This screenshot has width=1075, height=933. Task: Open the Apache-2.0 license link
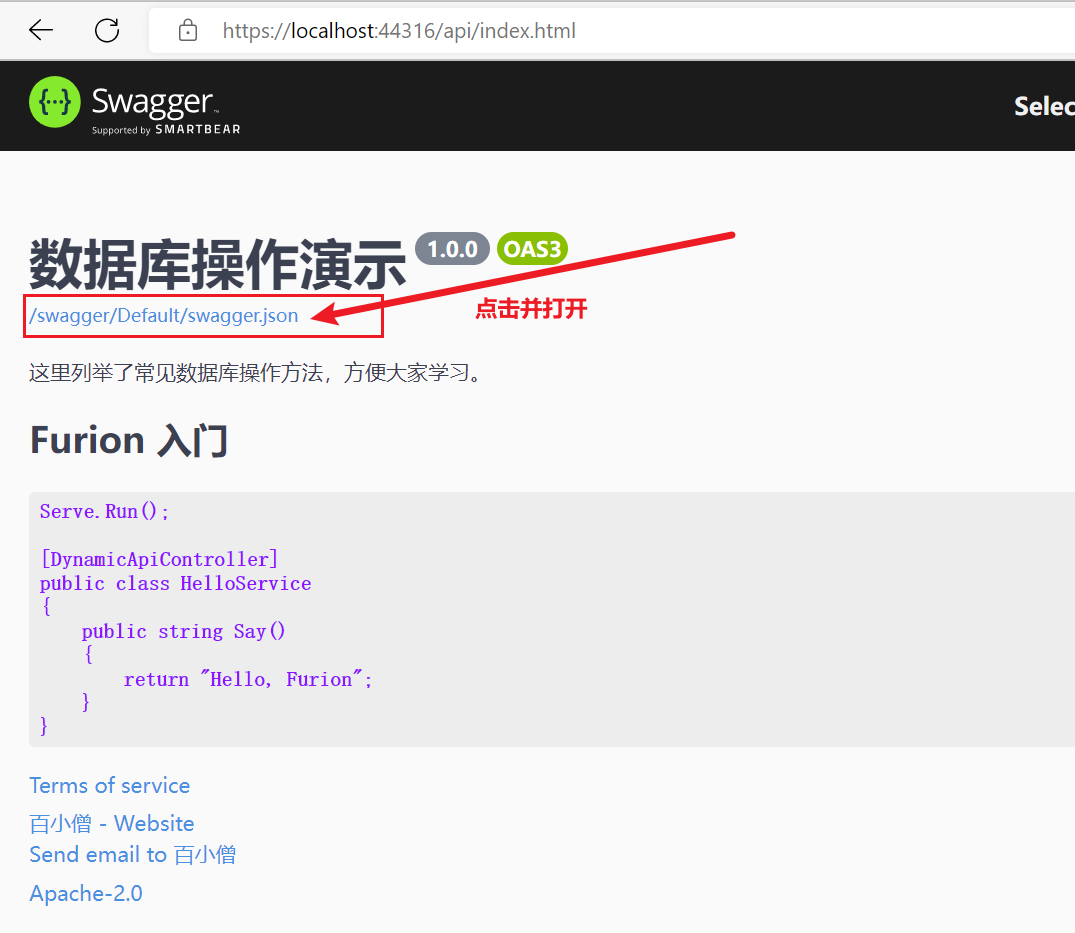(86, 893)
